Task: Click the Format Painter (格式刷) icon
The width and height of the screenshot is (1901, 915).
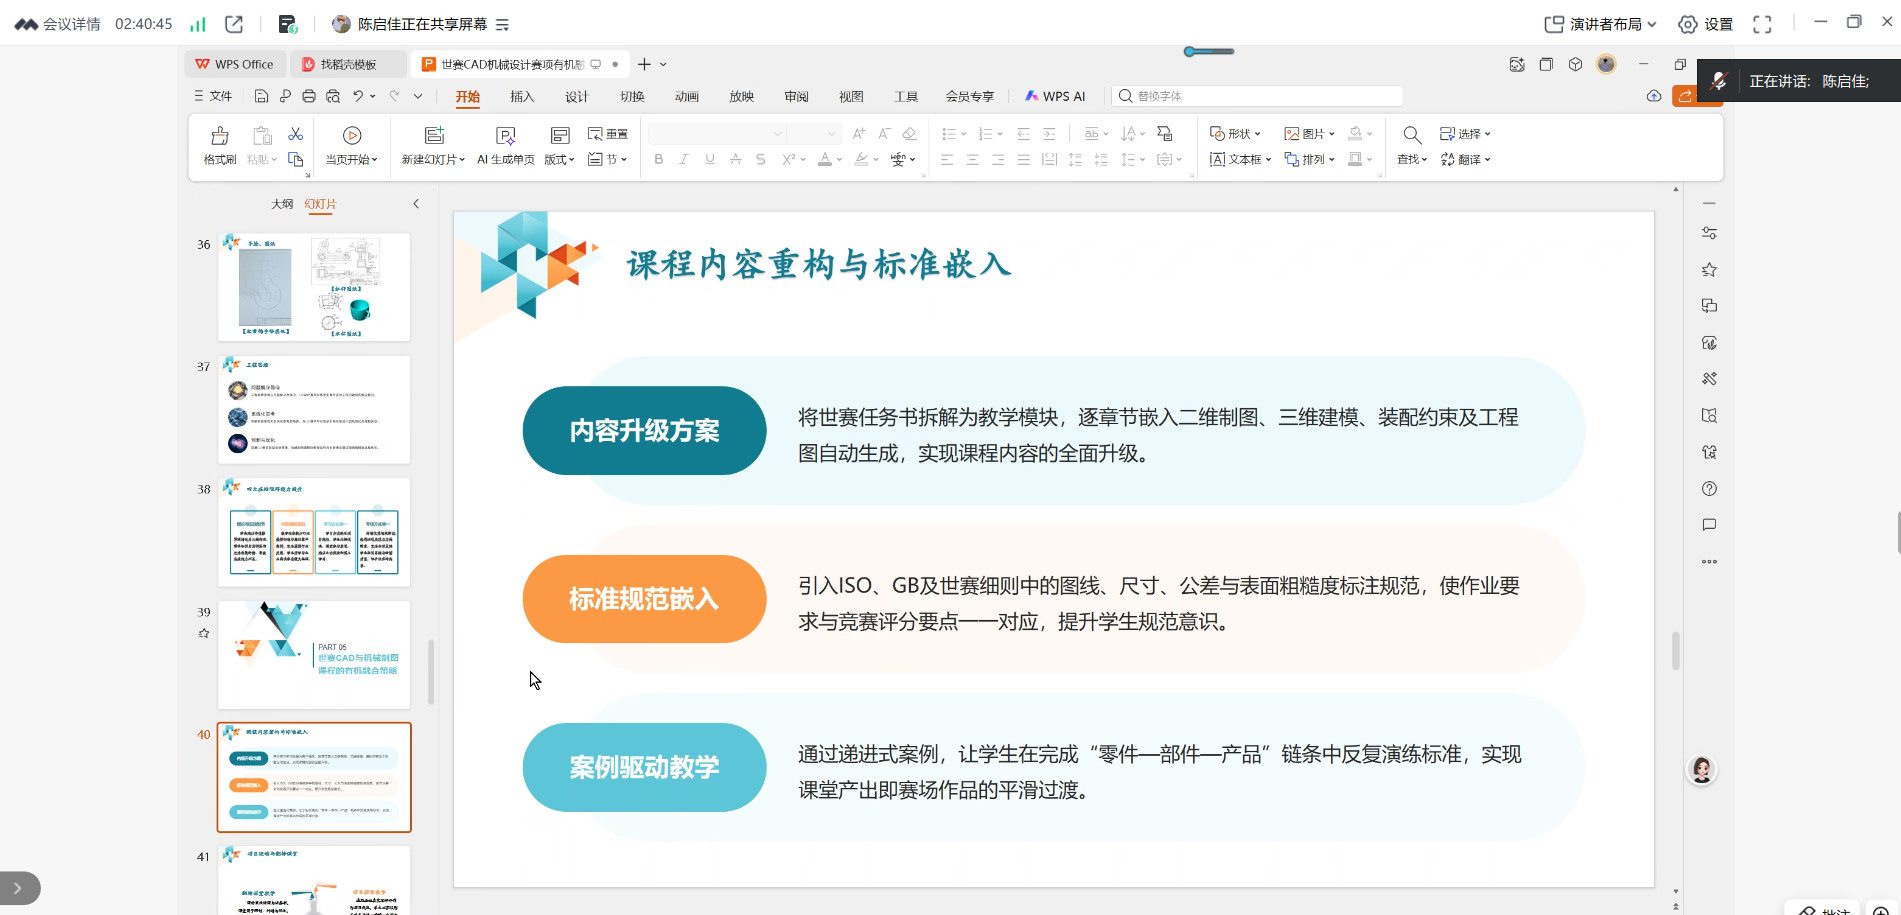Action: [x=220, y=137]
